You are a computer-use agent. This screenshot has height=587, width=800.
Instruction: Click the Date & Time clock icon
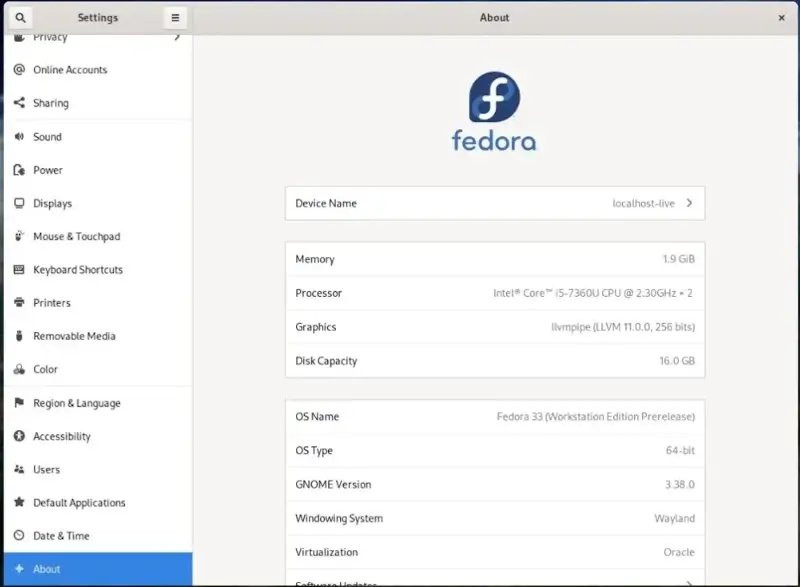[19, 535]
